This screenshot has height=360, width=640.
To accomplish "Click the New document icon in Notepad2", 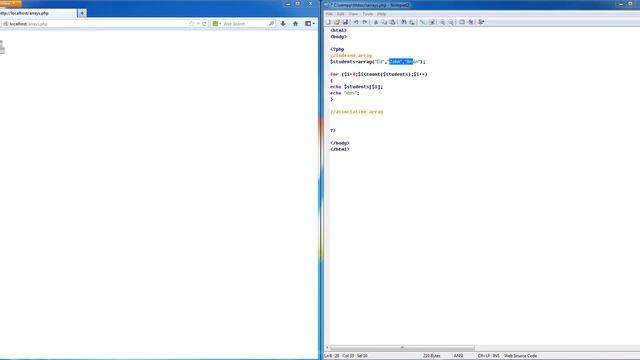I will [x=328, y=22].
